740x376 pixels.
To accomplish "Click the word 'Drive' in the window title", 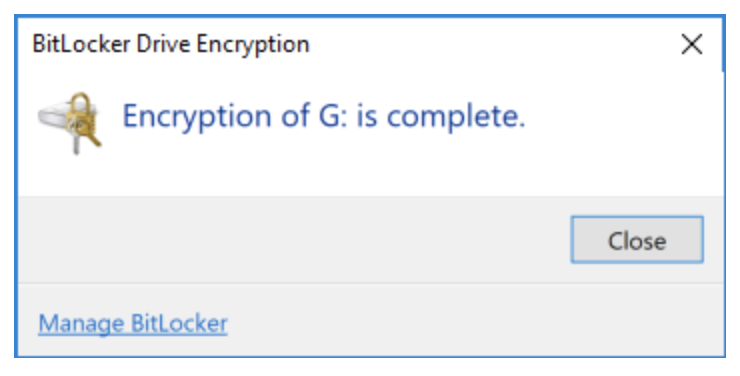I will tap(163, 44).
